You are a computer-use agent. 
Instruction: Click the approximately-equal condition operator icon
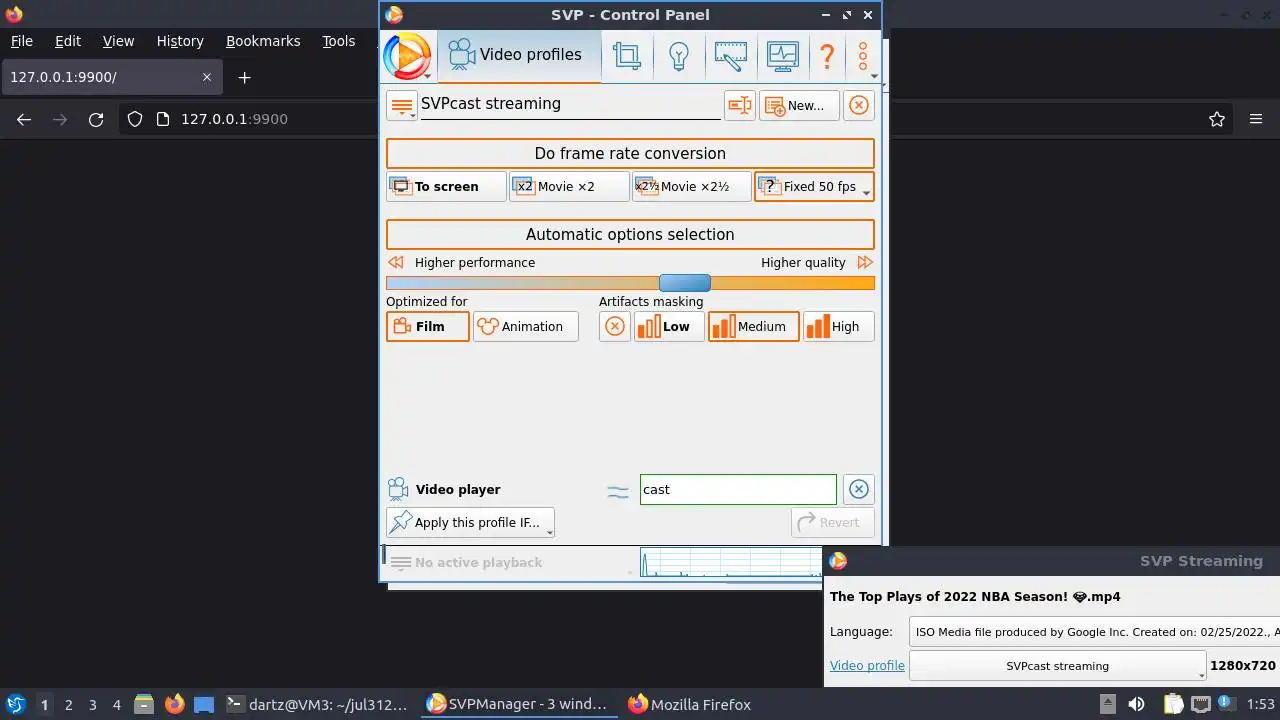coord(618,490)
